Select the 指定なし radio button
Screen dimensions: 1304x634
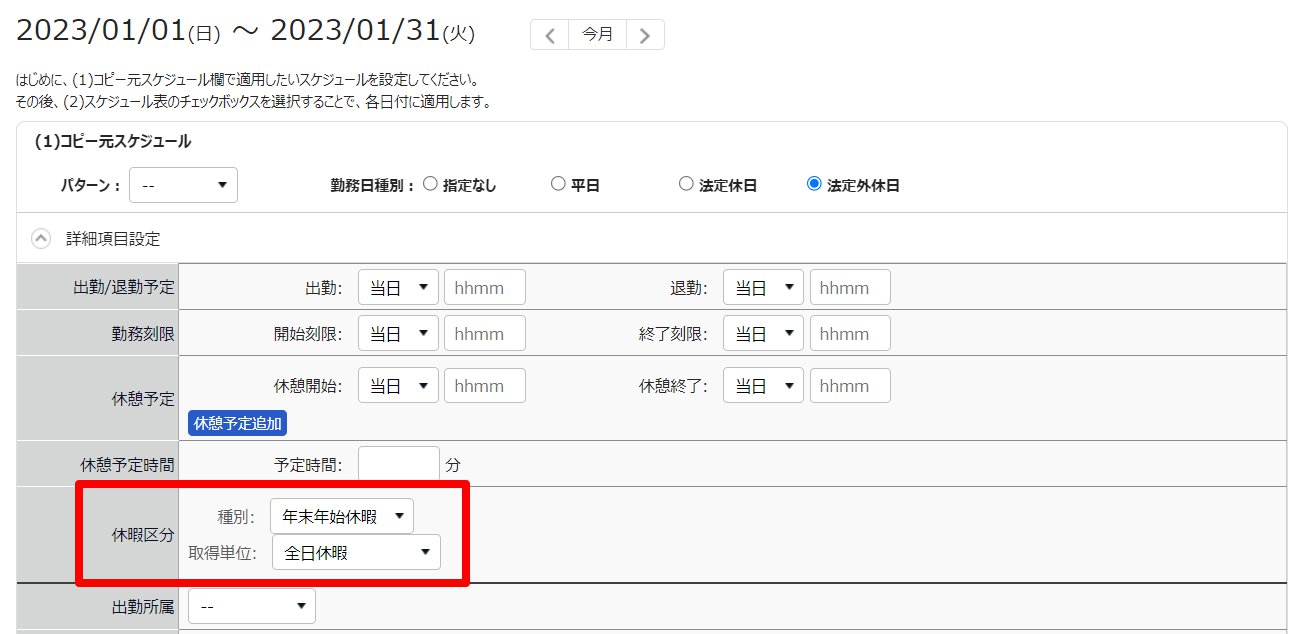[430, 184]
